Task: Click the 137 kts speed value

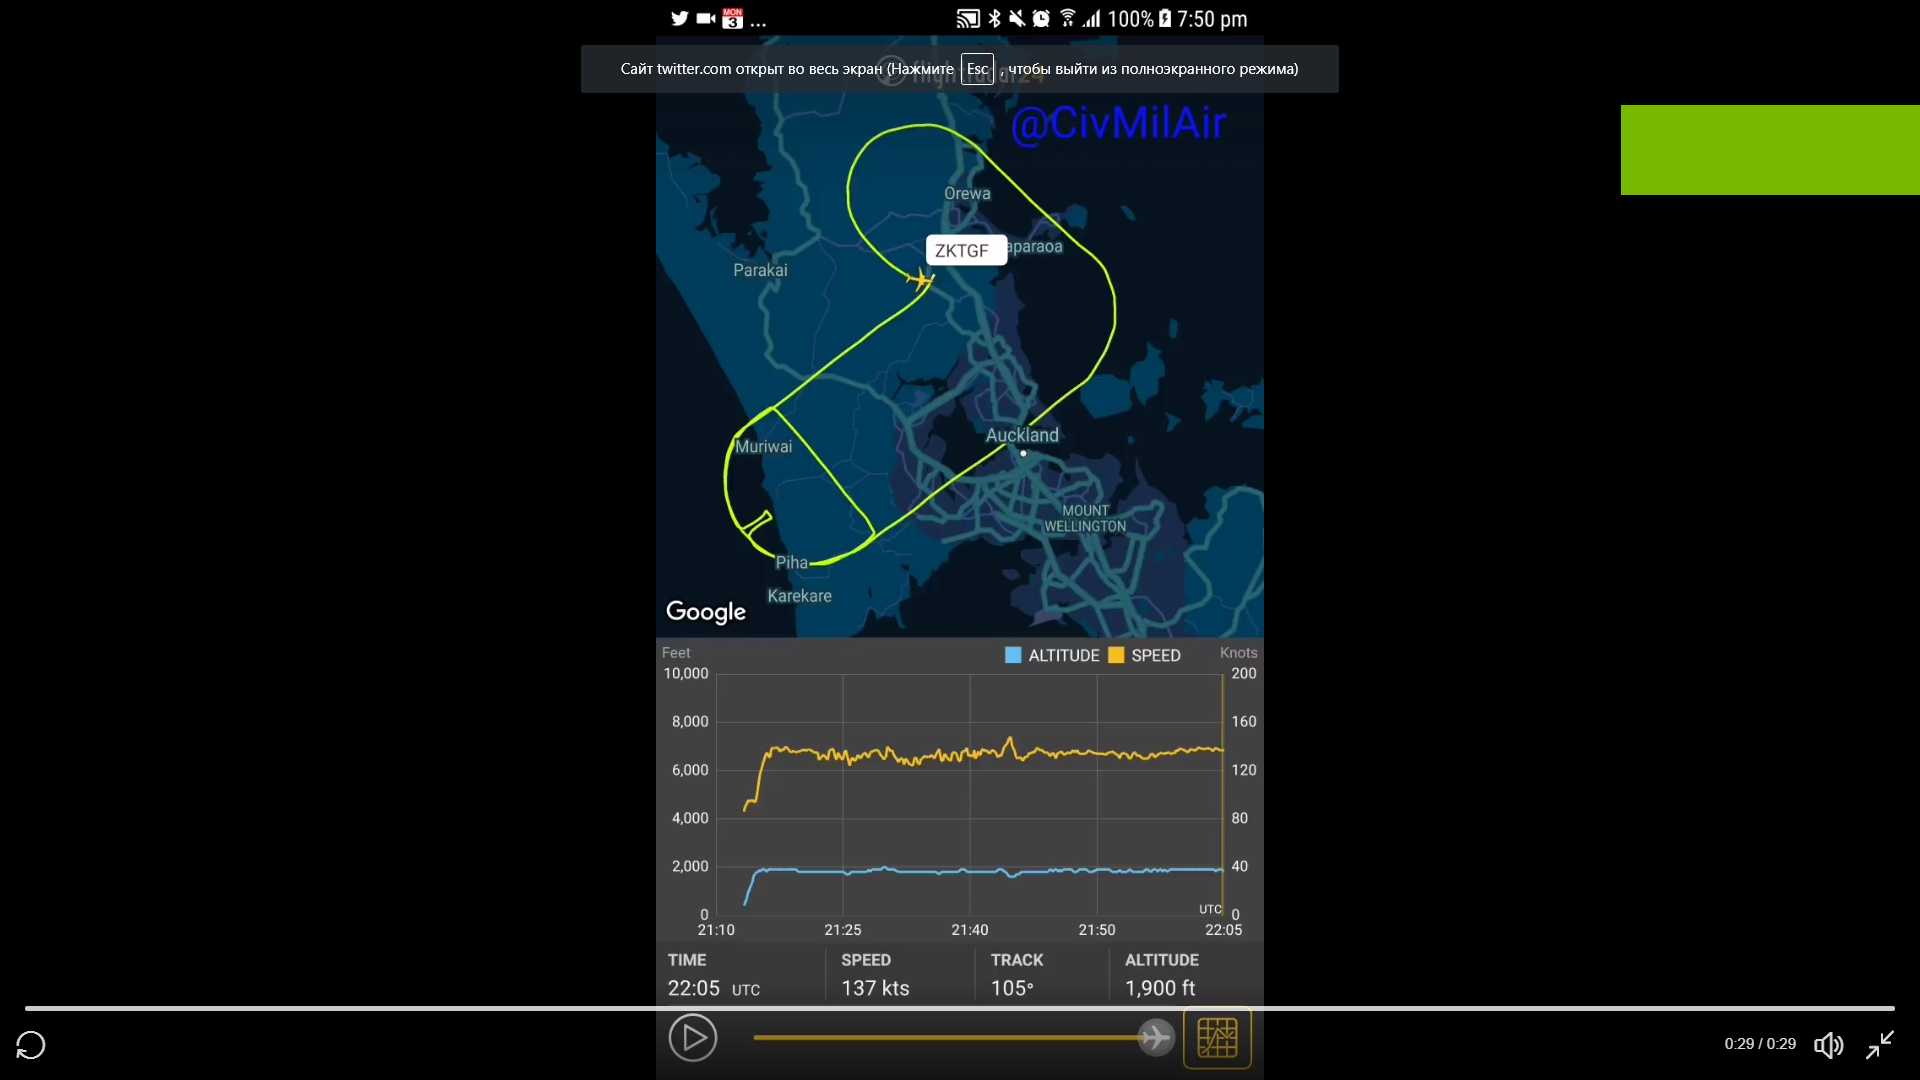Action: click(875, 988)
